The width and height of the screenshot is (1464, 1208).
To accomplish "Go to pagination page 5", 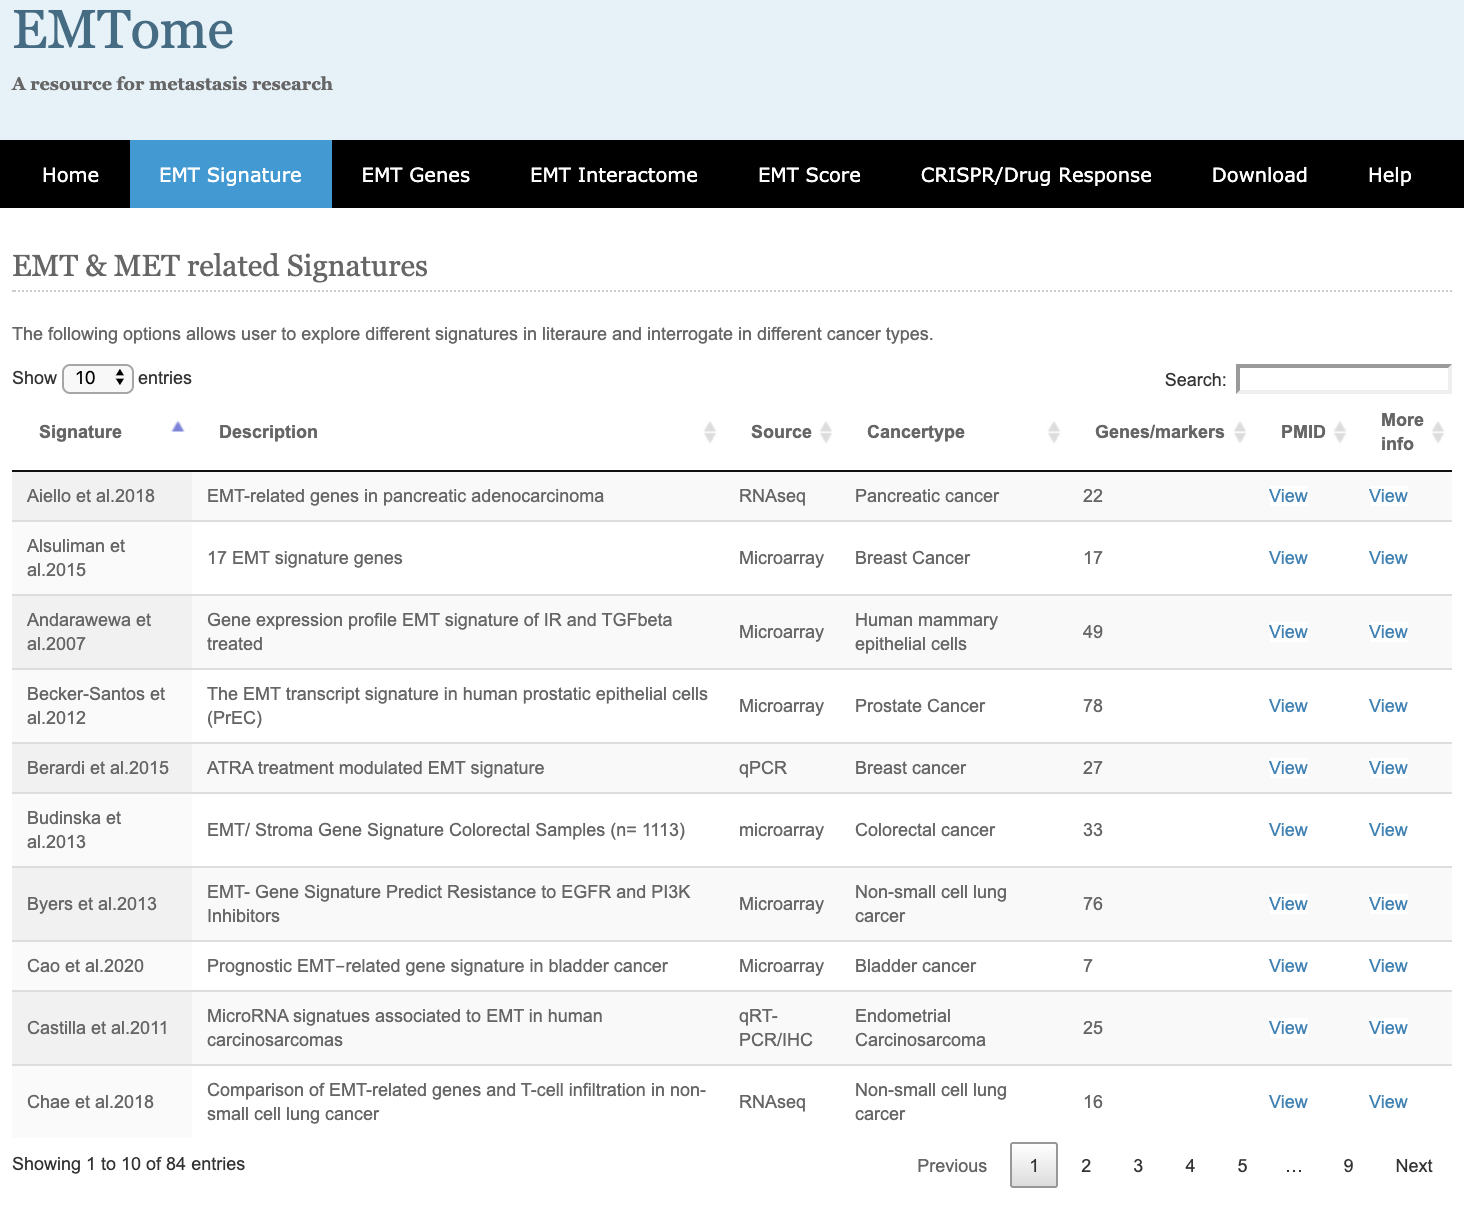I will pos(1242,1166).
